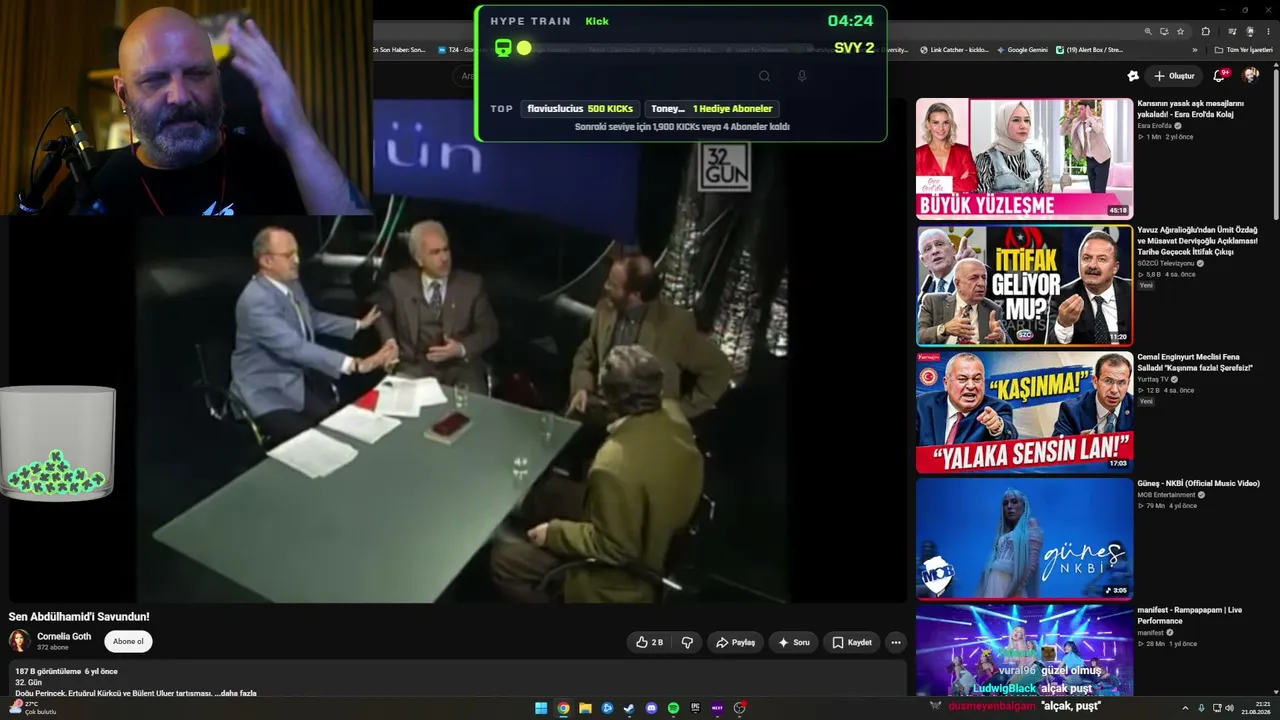The width and height of the screenshot is (1280, 720).
Task: Expand description with ...daha fazla
Action: click(x=235, y=693)
